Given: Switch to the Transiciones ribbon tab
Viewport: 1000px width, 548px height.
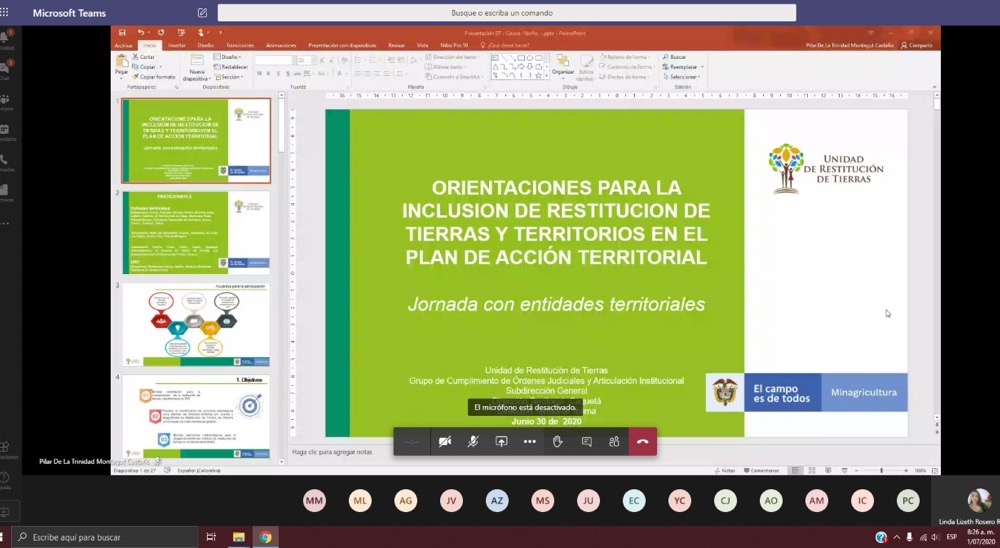Looking at the screenshot, I should tap(240, 45).
